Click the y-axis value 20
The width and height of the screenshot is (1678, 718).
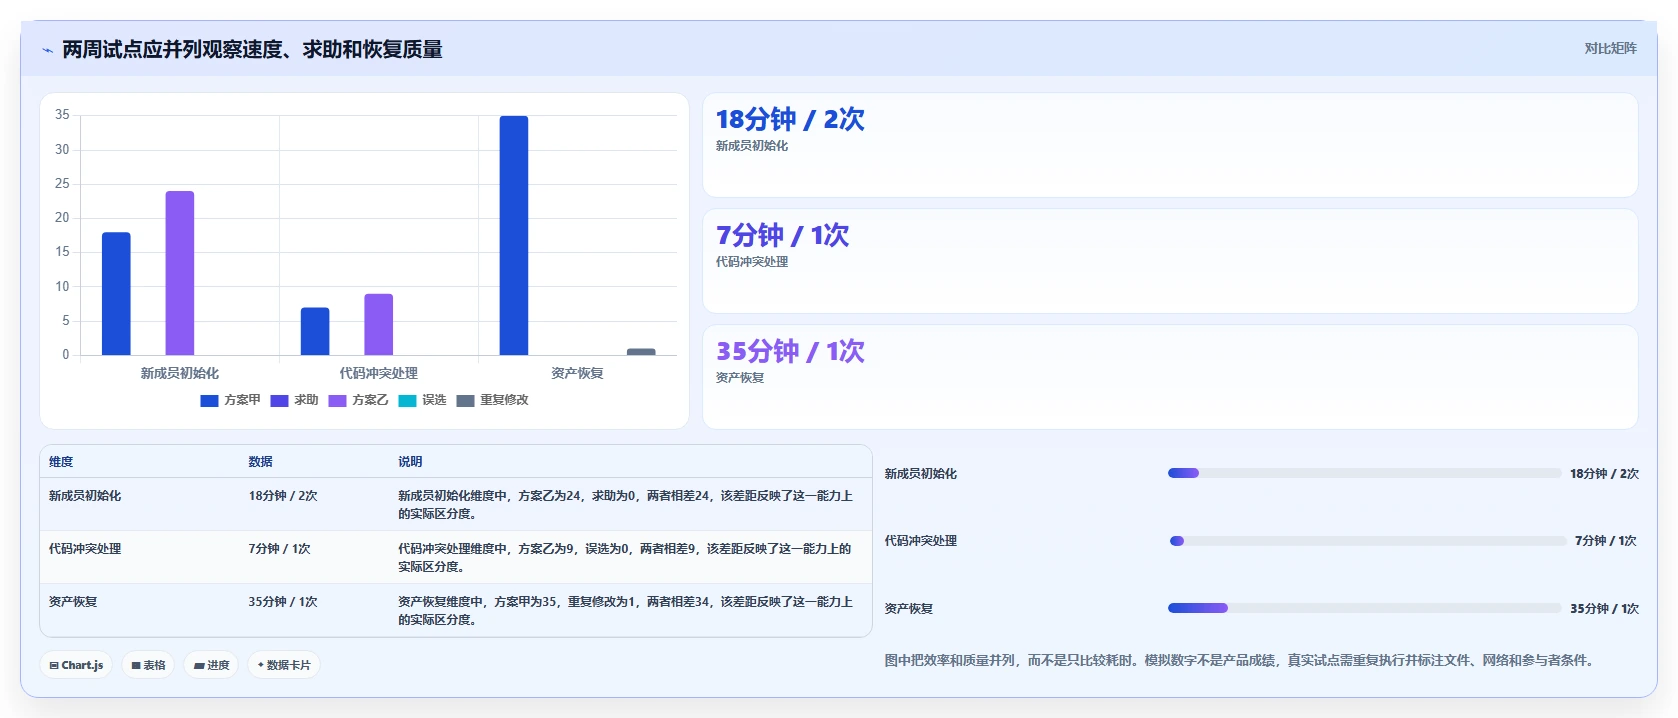(x=62, y=217)
